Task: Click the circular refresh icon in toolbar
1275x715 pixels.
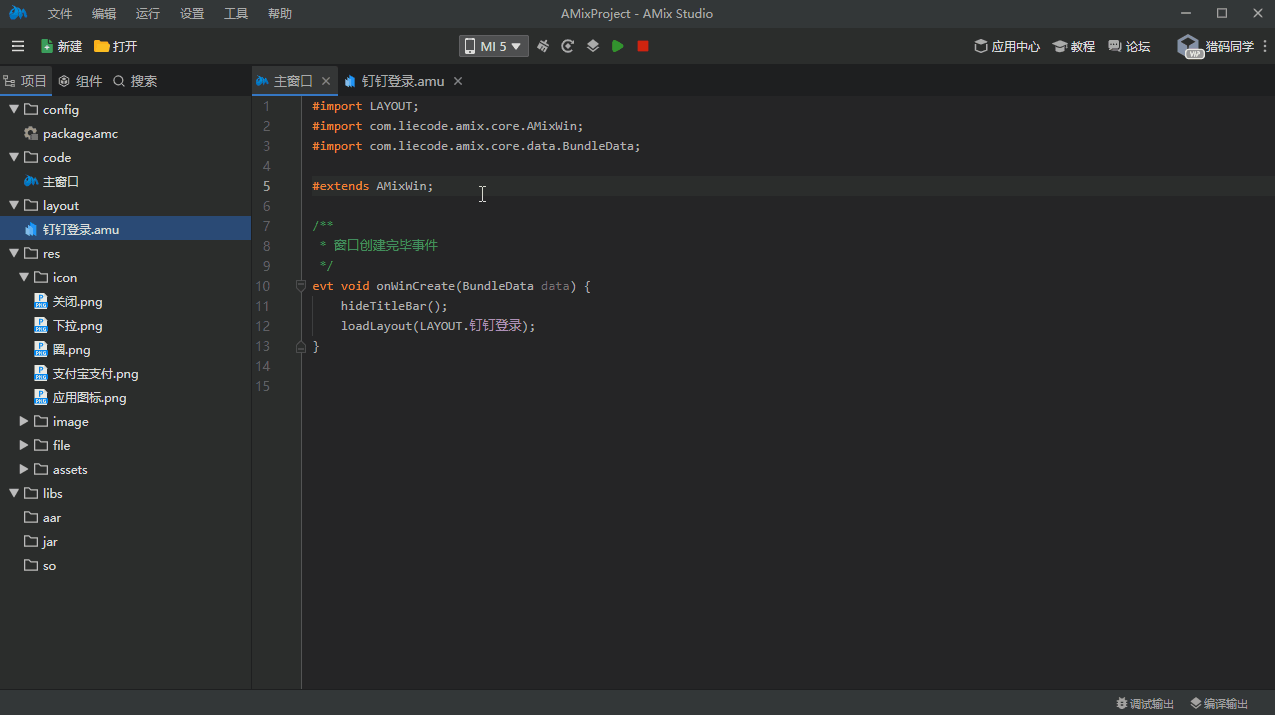Action: pos(568,46)
